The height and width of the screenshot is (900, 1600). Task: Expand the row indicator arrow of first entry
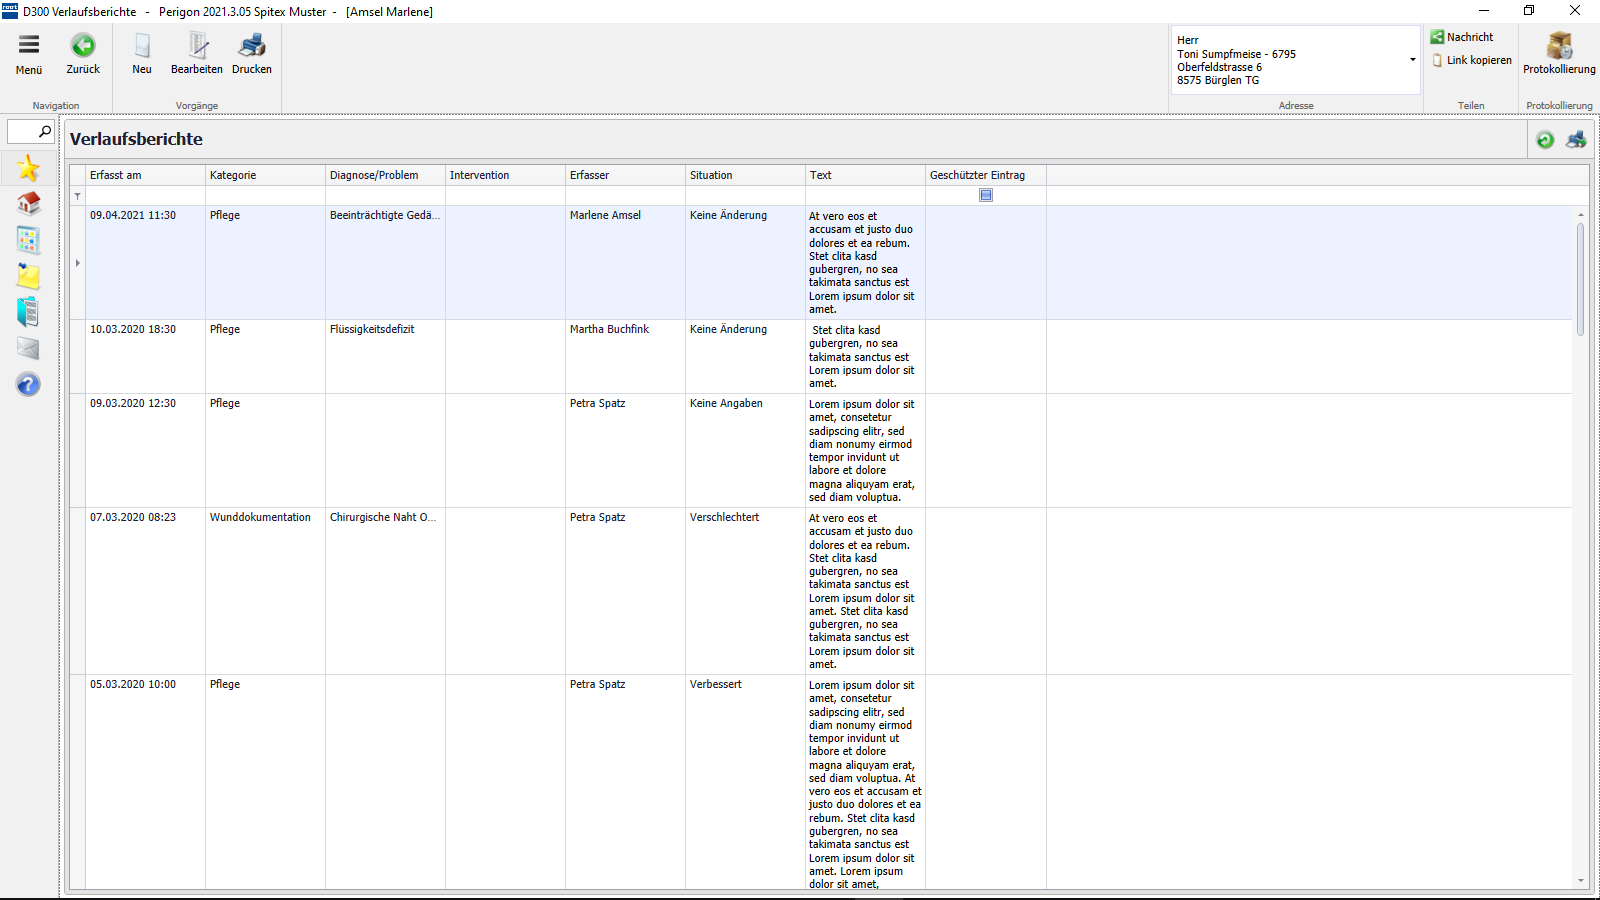click(78, 263)
